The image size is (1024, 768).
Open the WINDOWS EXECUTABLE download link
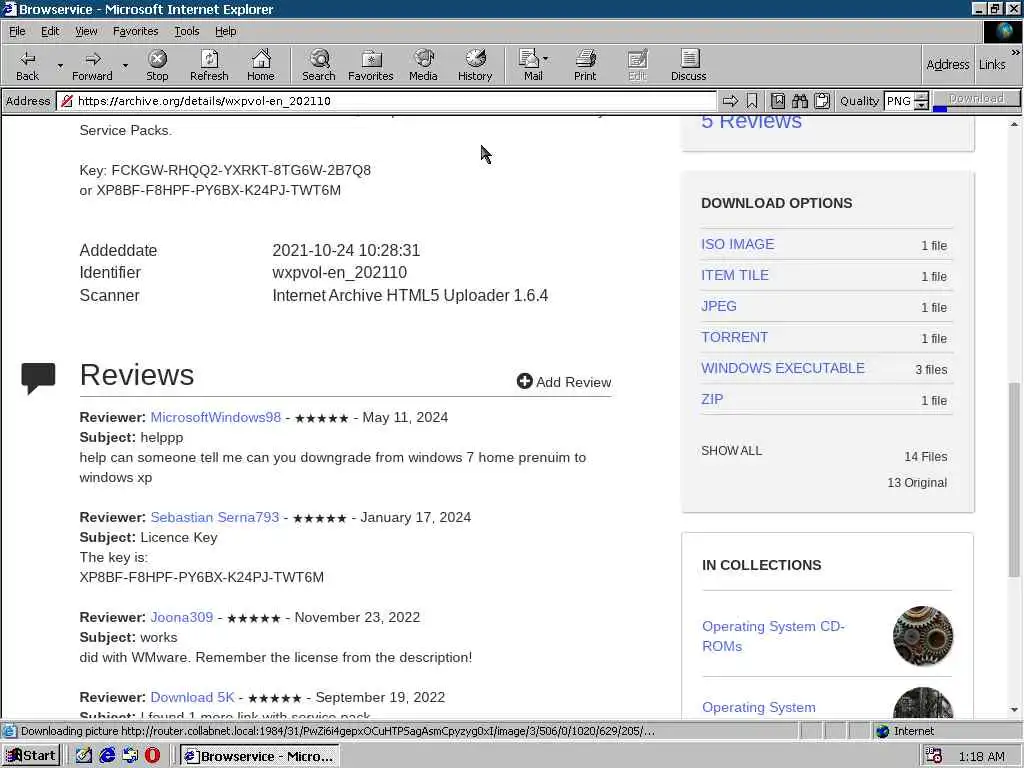(x=782, y=368)
